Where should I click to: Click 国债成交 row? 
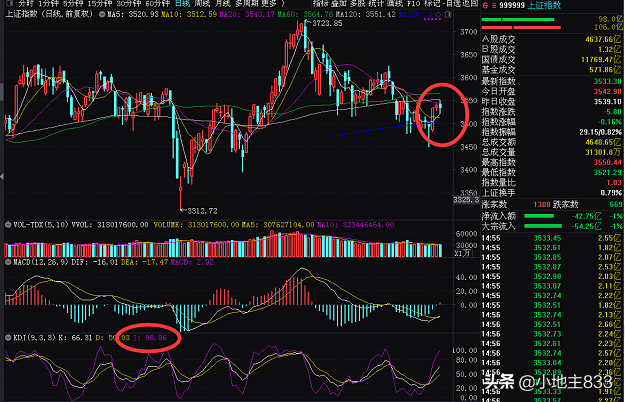pyautogui.click(x=551, y=59)
